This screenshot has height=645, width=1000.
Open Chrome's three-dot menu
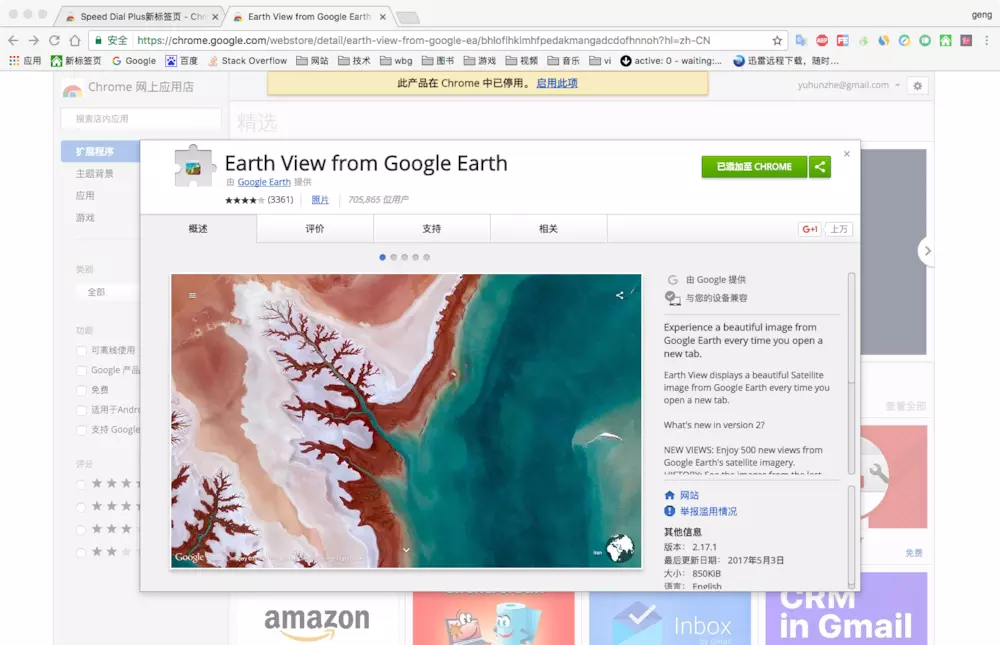click(x=987, y=40)
